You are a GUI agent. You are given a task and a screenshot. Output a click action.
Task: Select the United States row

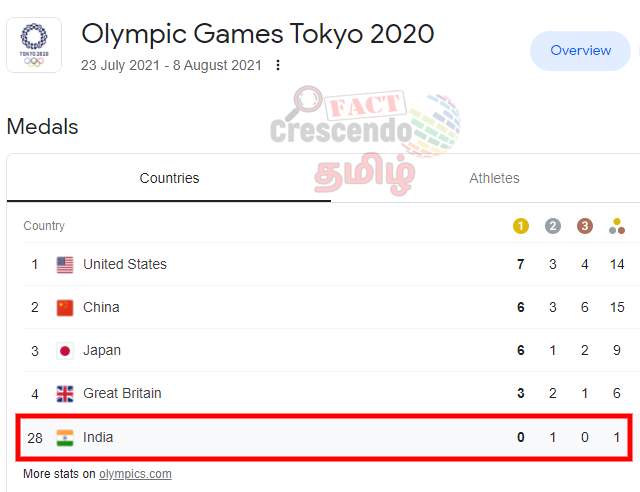[x=327, y=264]
